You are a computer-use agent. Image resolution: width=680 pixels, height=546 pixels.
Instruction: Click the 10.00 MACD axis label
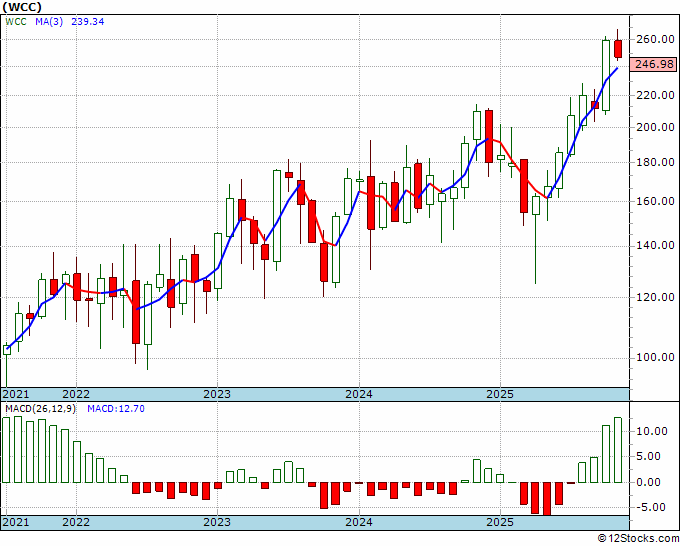click(651, 431)
